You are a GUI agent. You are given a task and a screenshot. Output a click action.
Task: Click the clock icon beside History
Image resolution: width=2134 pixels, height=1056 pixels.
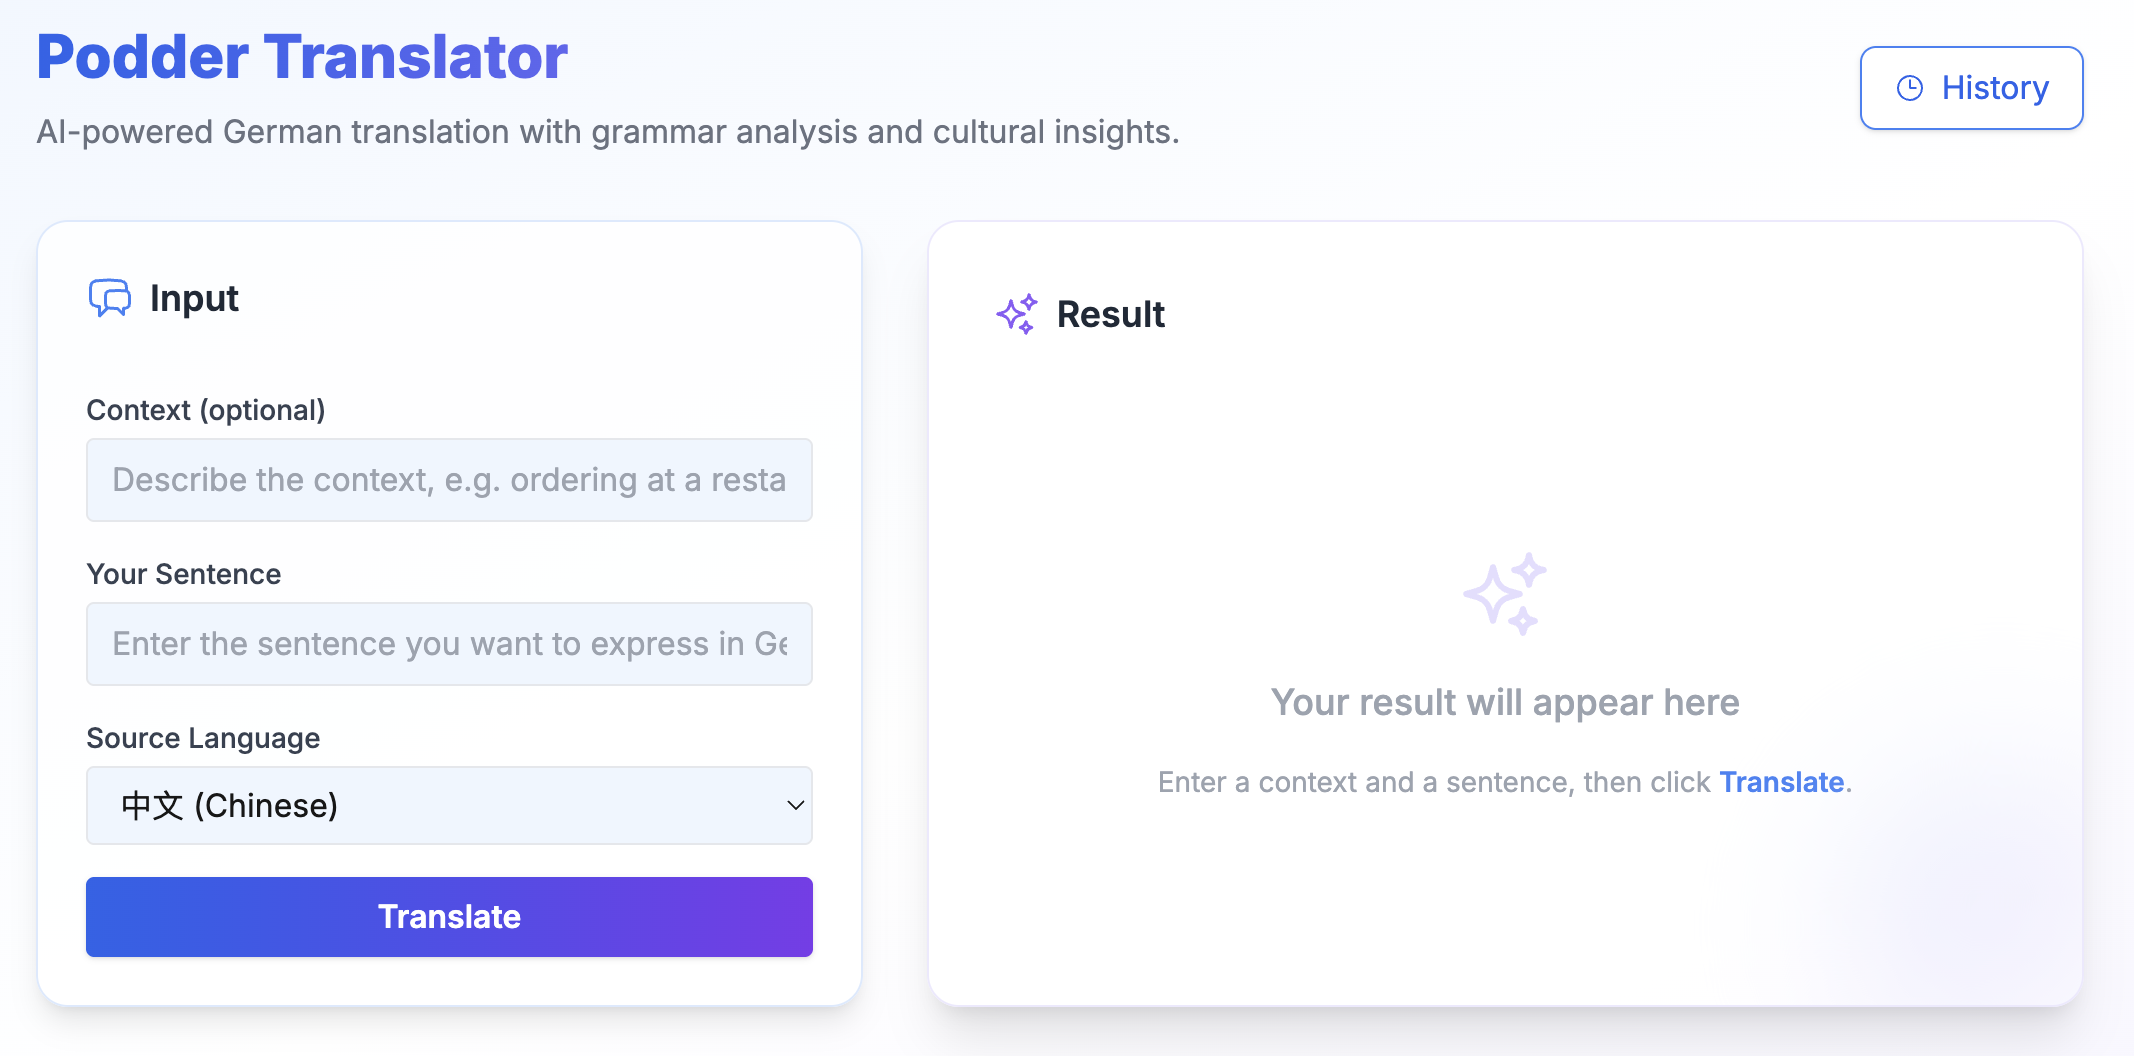tap(1909, 88)
